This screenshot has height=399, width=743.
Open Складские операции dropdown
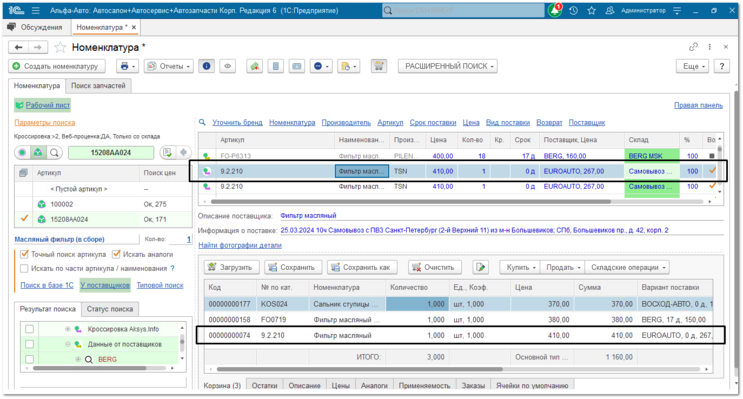click(x=627, y=267)
